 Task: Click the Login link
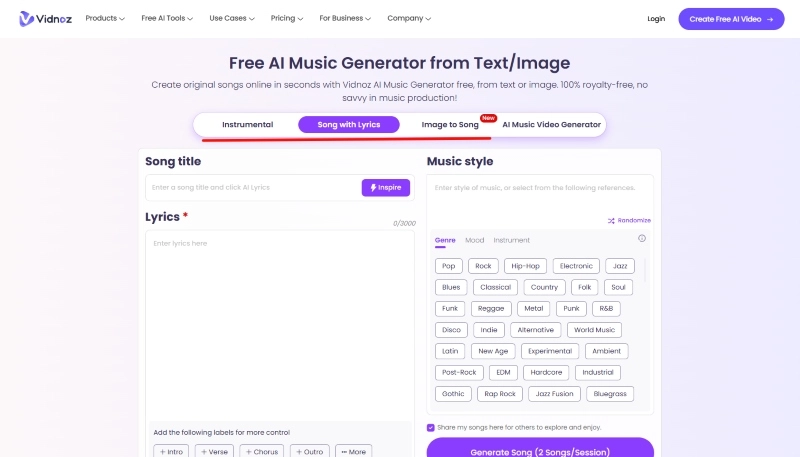pos(656,19)
